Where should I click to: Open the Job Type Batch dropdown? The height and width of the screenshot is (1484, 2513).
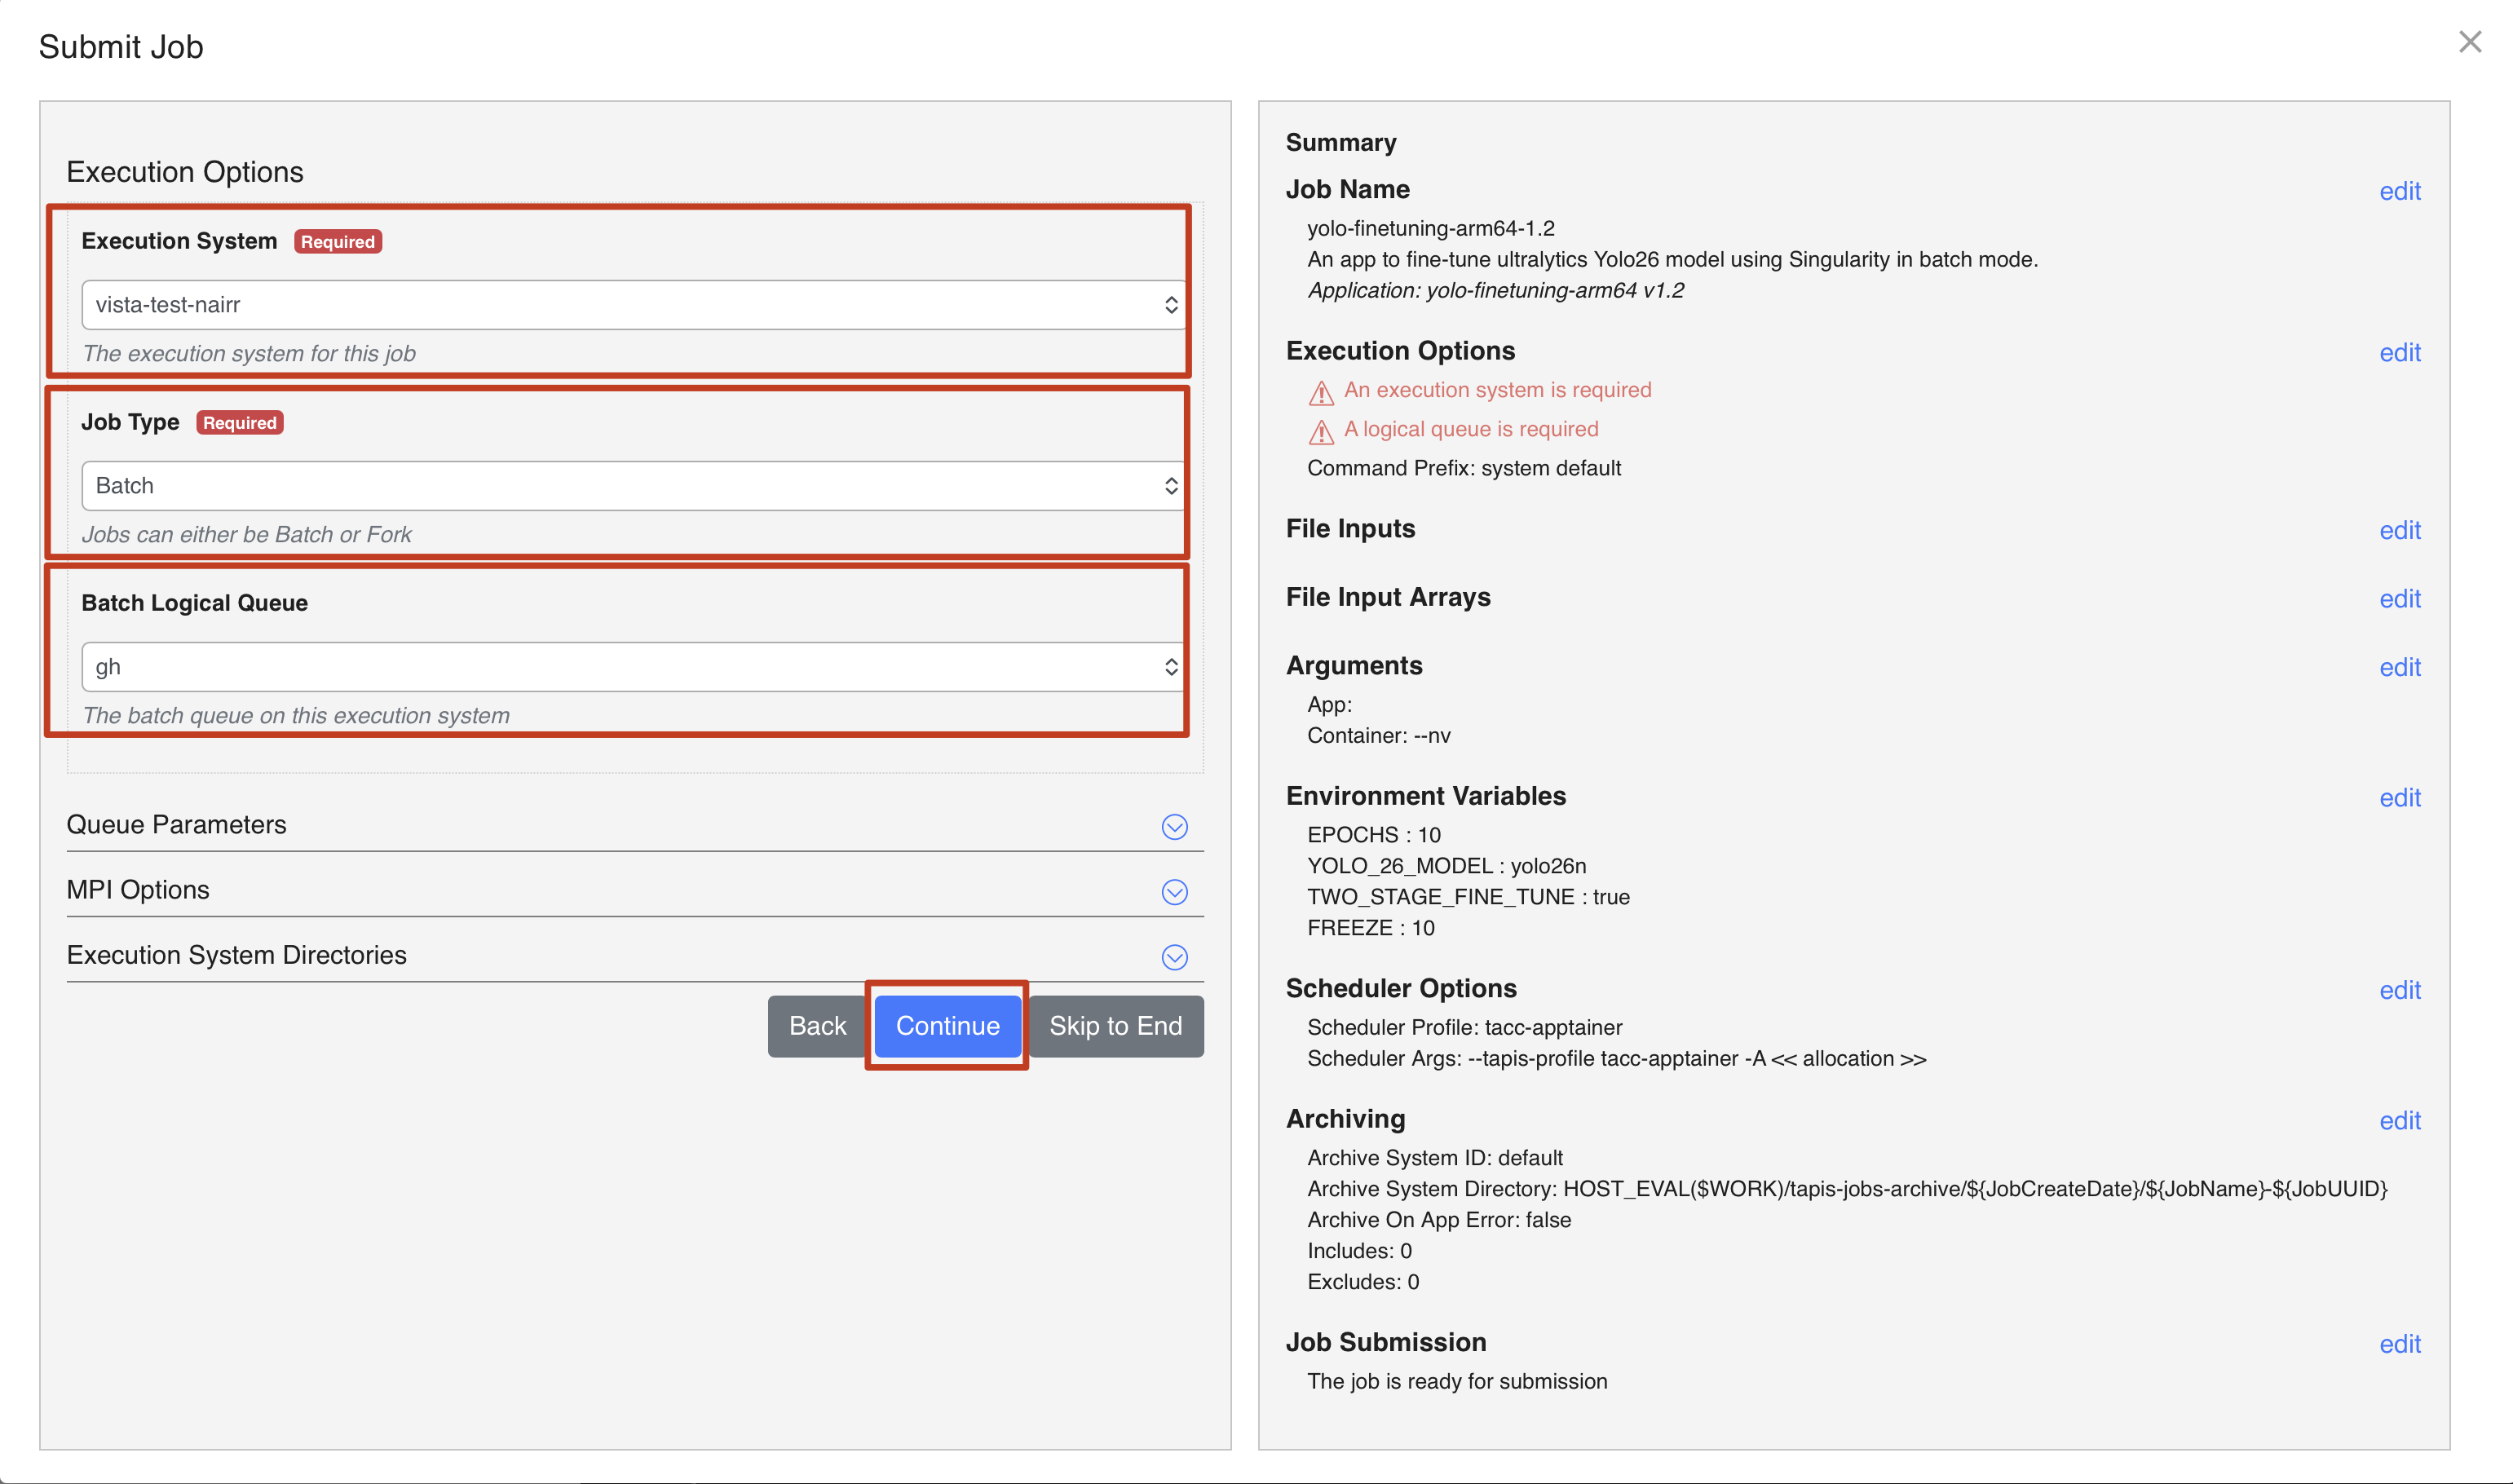pos(633,486)
